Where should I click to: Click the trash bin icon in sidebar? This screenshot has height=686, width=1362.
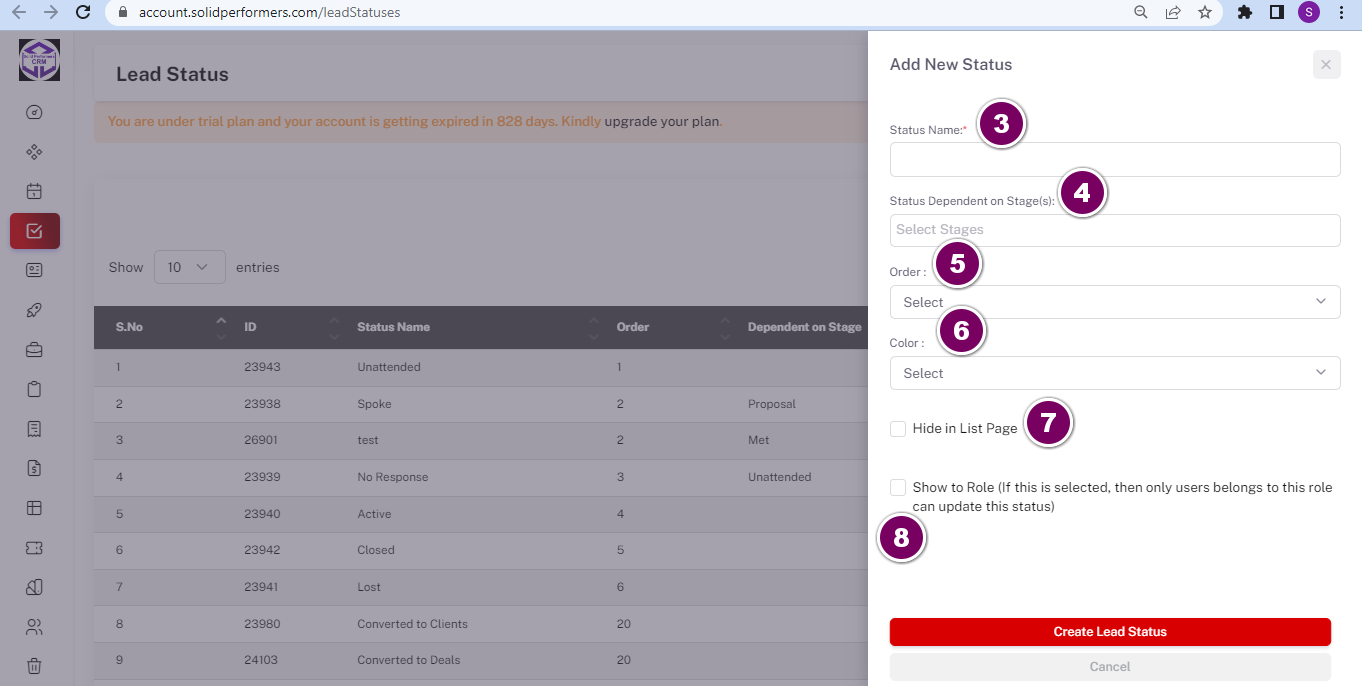[34, 666]
